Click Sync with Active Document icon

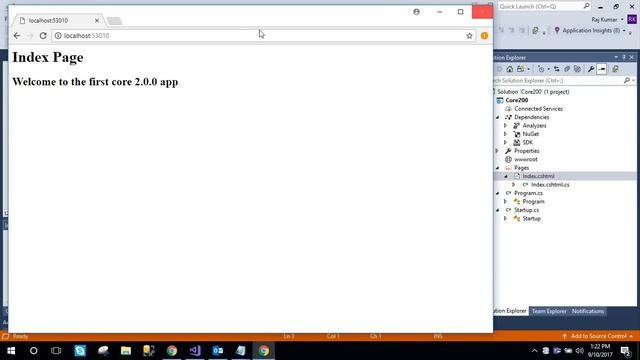pyautogui.click(x=556, y=69)
